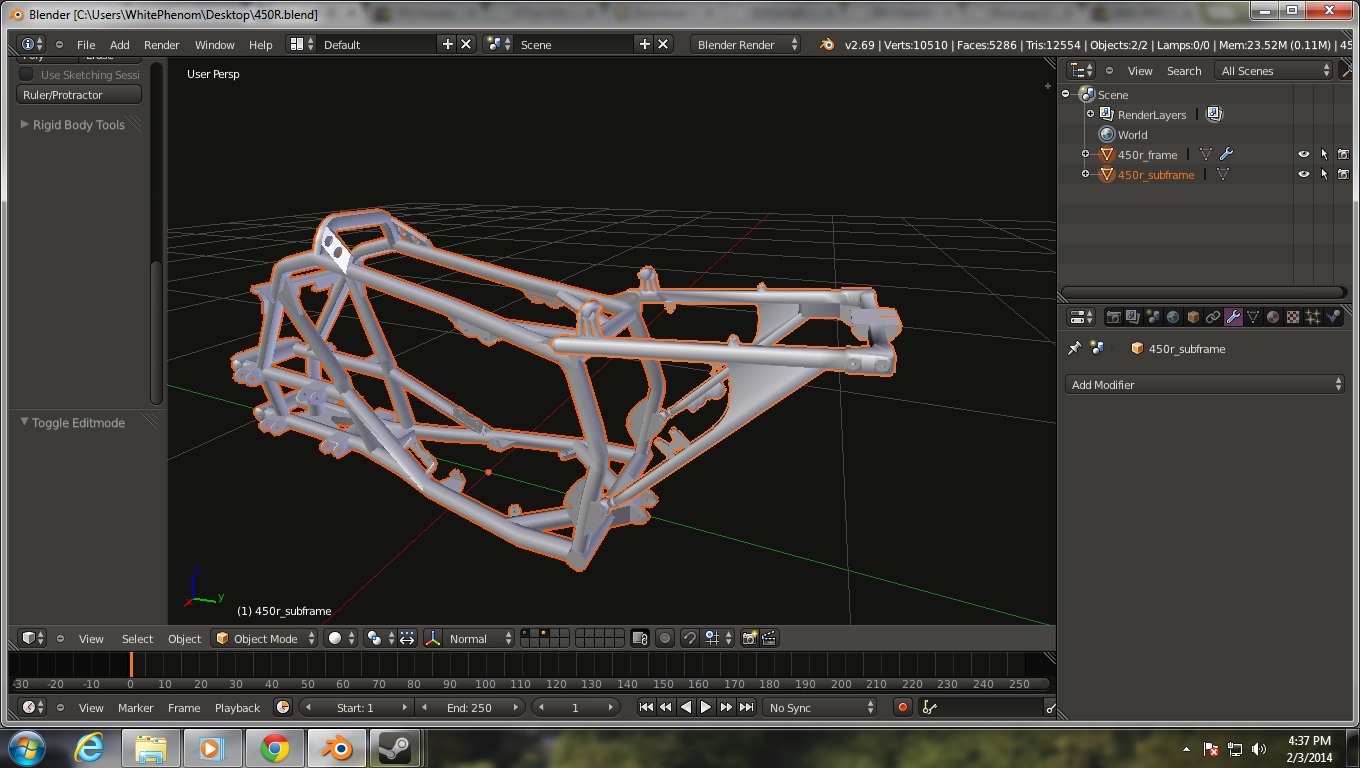The image size is (1360, 768).
Task: Toggle proportional editing circle button
Action: [665, 638]
